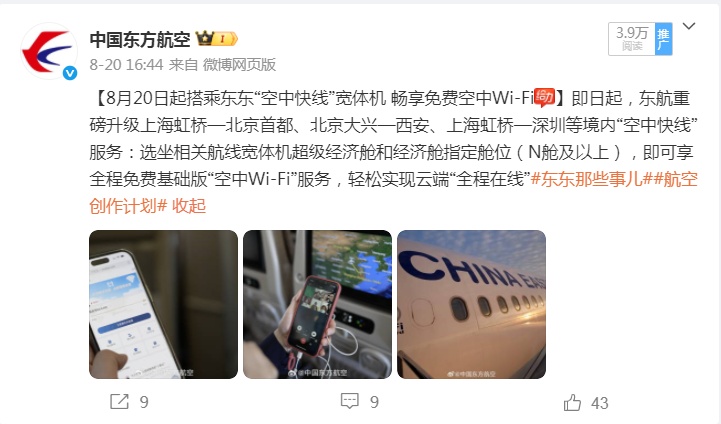The image size is (721, 424).
Task: Open the 中国东方航空 profile name
Action: [x=140, y=40]
